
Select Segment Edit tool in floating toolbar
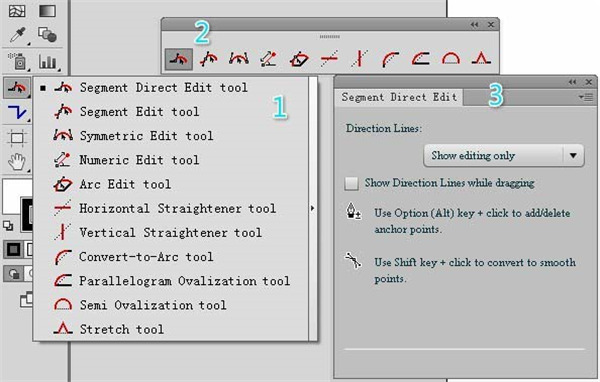[x=209, y=59]
